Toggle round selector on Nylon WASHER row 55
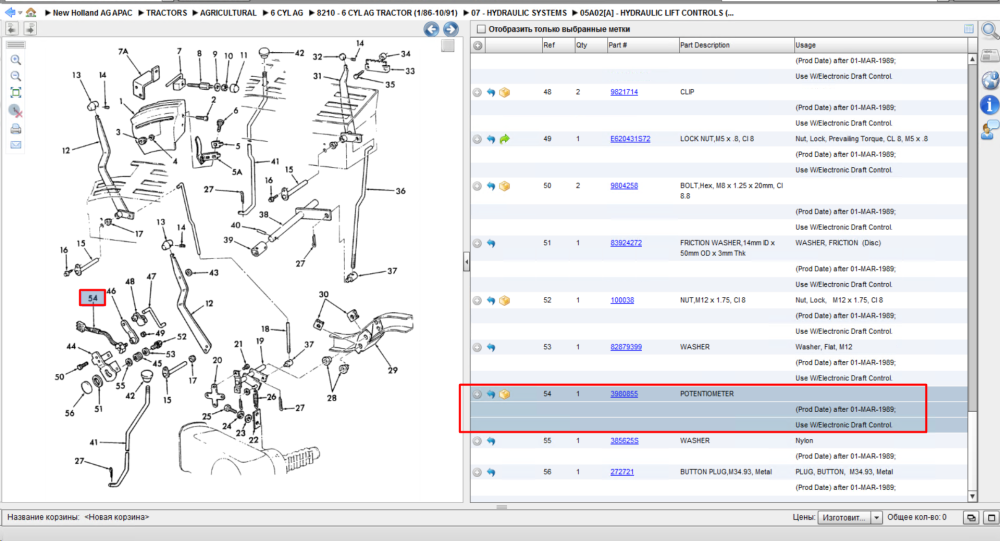Image resolution: width=1000 pixels, height=541 pixels. tap(477, 441)
